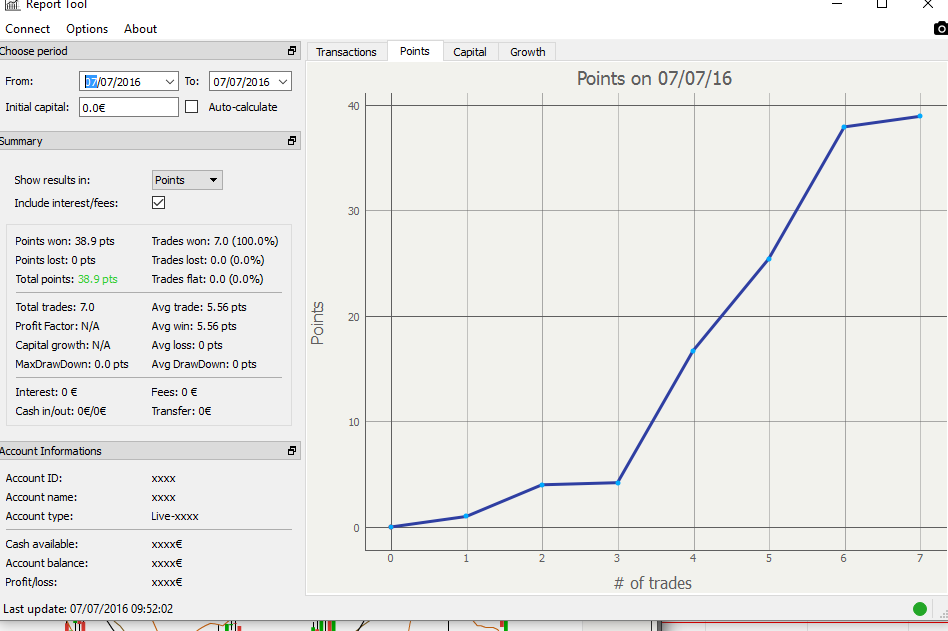Click the chart data point at trade 4
The width and height of the screenshot is (948, 631).
[693, 351]
